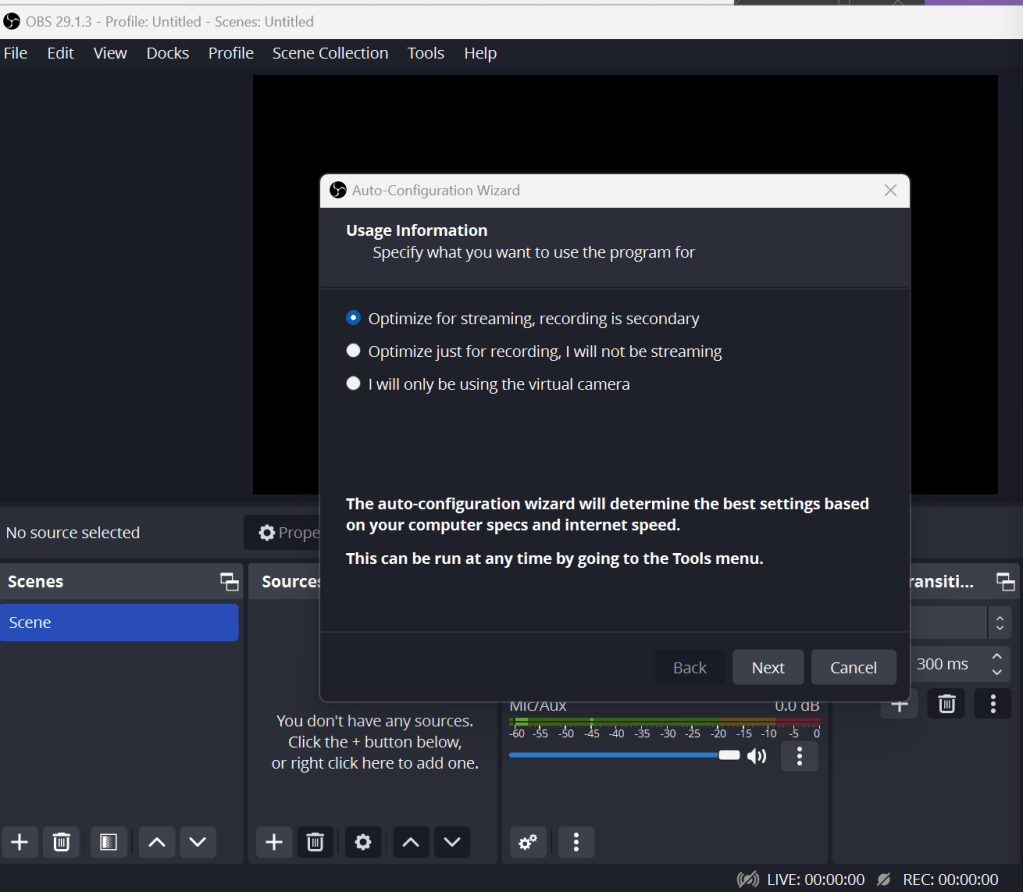Screen dimensions: 1023x892
Task: Move scene down arrow in Scenes panel
Action: (x=198, y=842)
